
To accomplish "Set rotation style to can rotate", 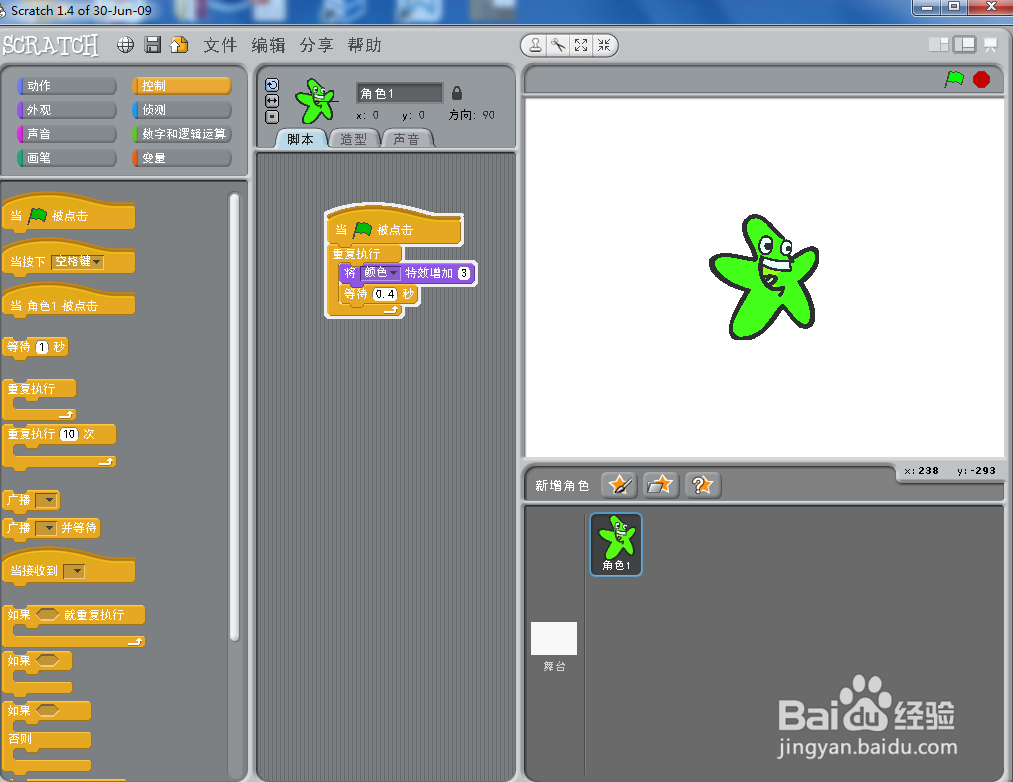I will [272, 85].
